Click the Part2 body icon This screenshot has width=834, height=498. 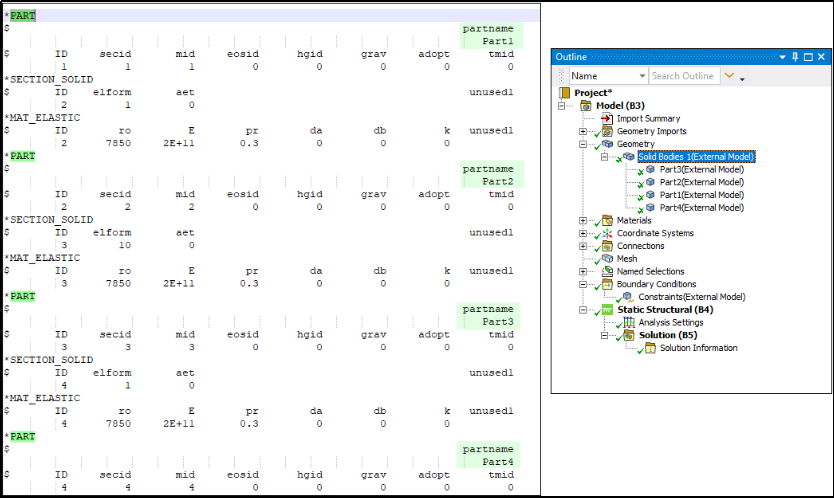(x=650, y=182)
